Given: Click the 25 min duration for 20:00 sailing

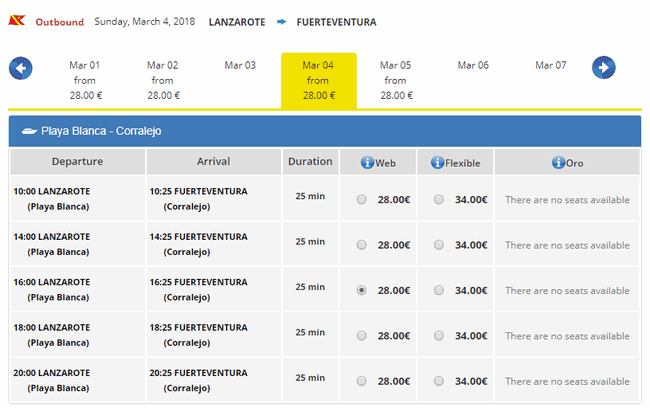Looking at the screenshot, I should [310, 378].
